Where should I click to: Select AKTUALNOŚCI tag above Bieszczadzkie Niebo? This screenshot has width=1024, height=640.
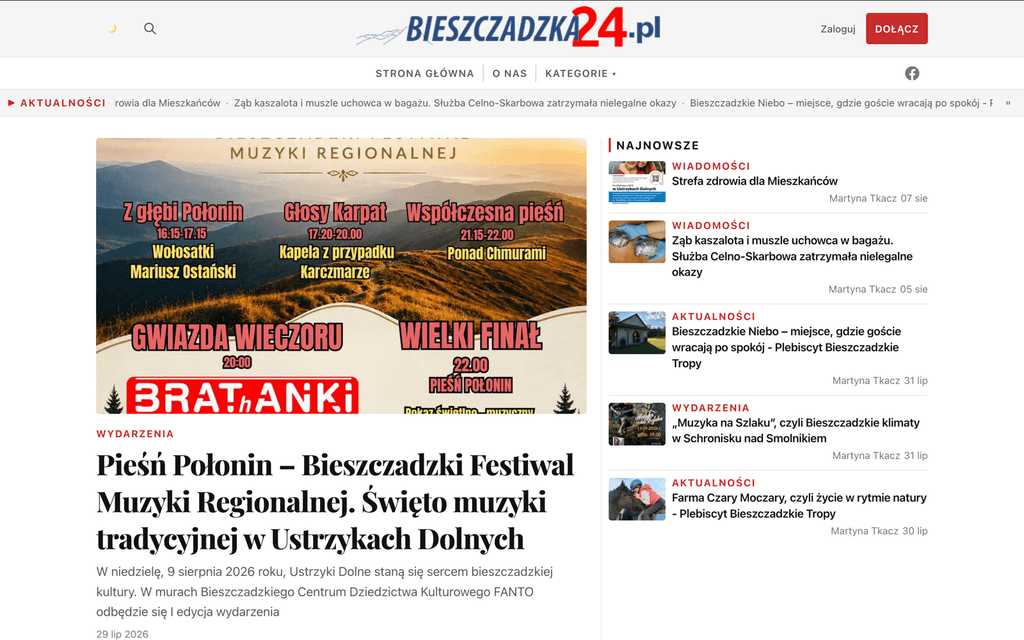(x=714, y=316)
